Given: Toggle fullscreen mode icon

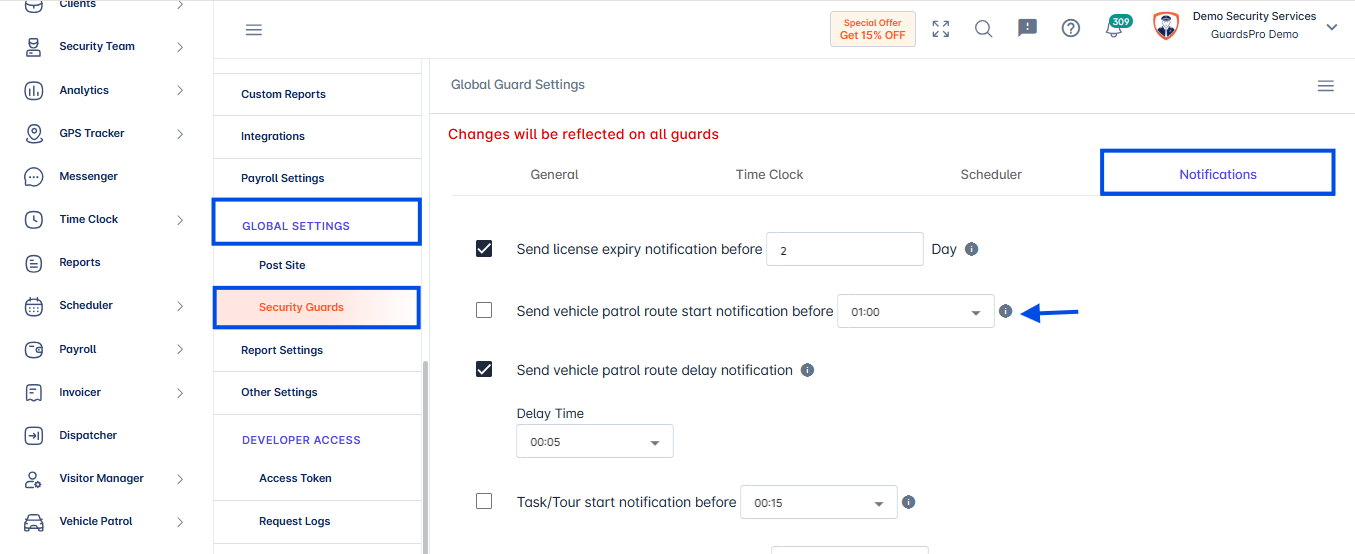Looking at the screenshot, I should pos(941,29).
